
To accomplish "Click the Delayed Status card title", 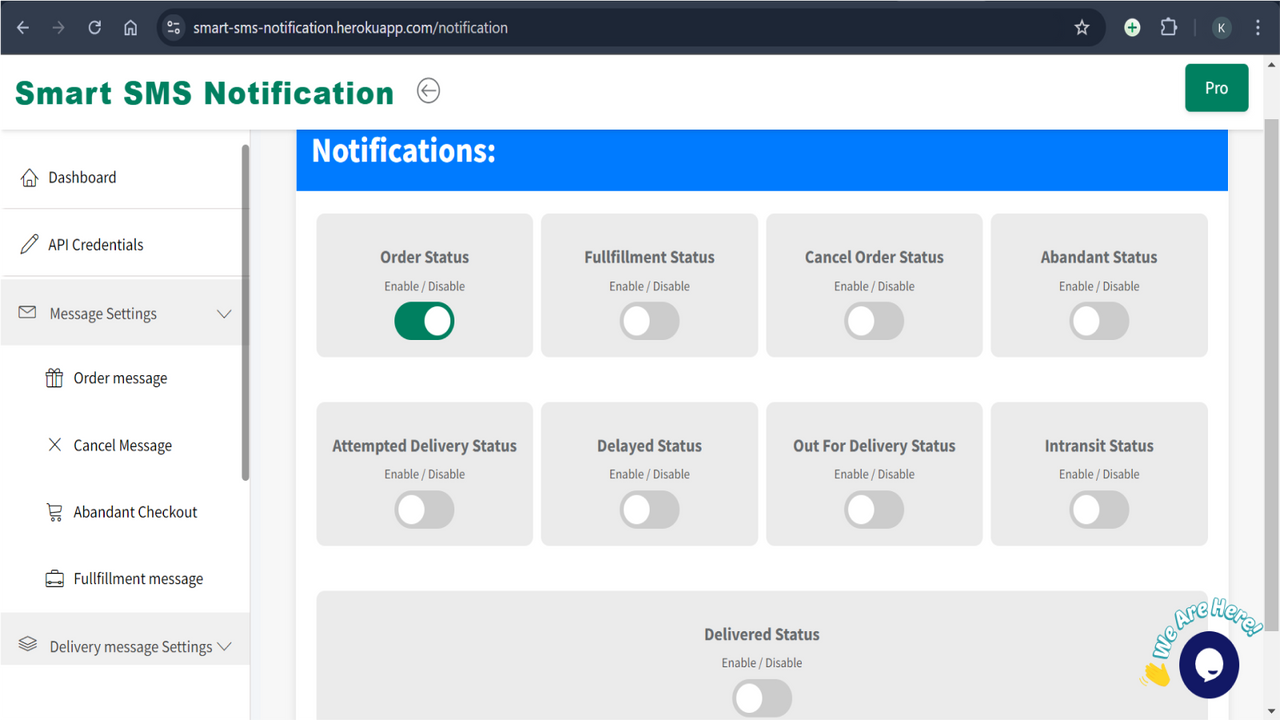I will click(x=649, y=446).
